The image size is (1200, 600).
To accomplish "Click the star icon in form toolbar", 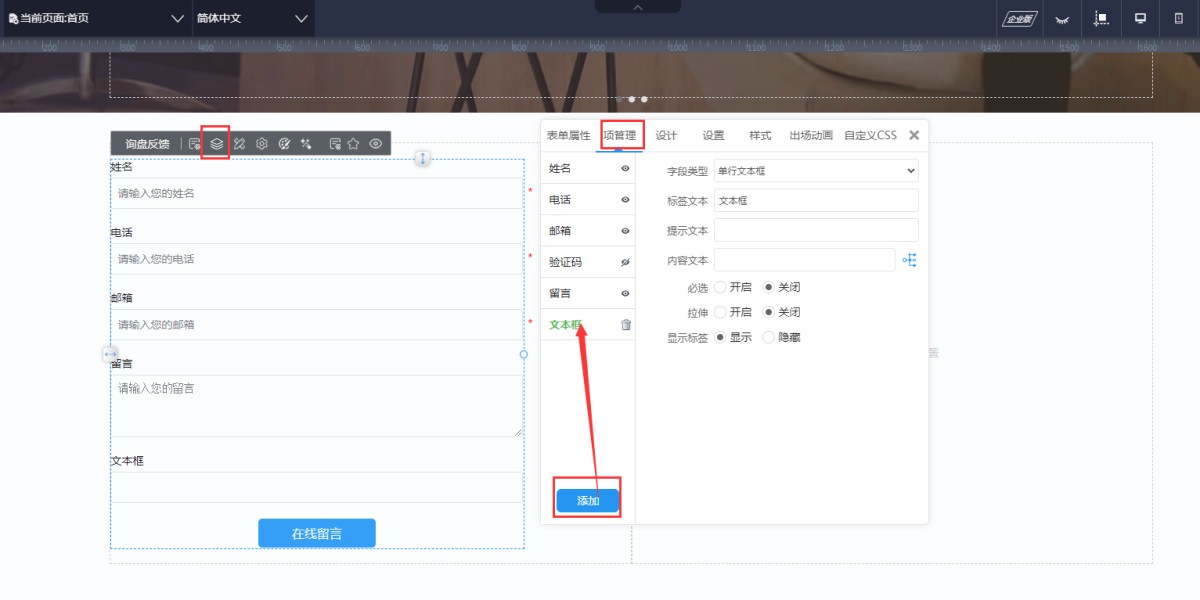I will pos(353,144).
